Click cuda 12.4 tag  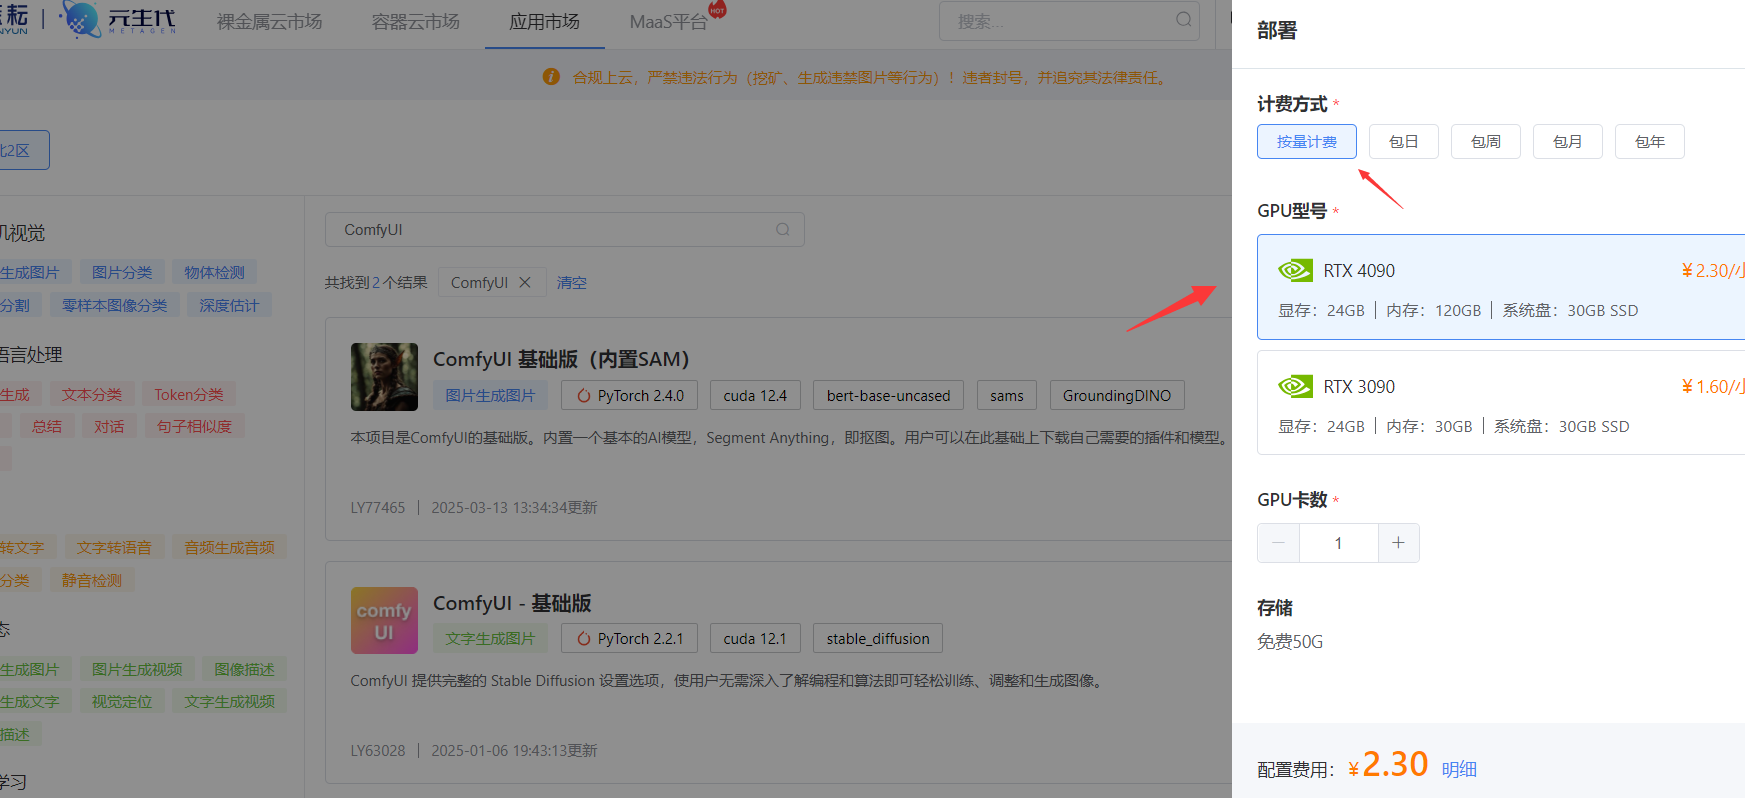[755, 396]
